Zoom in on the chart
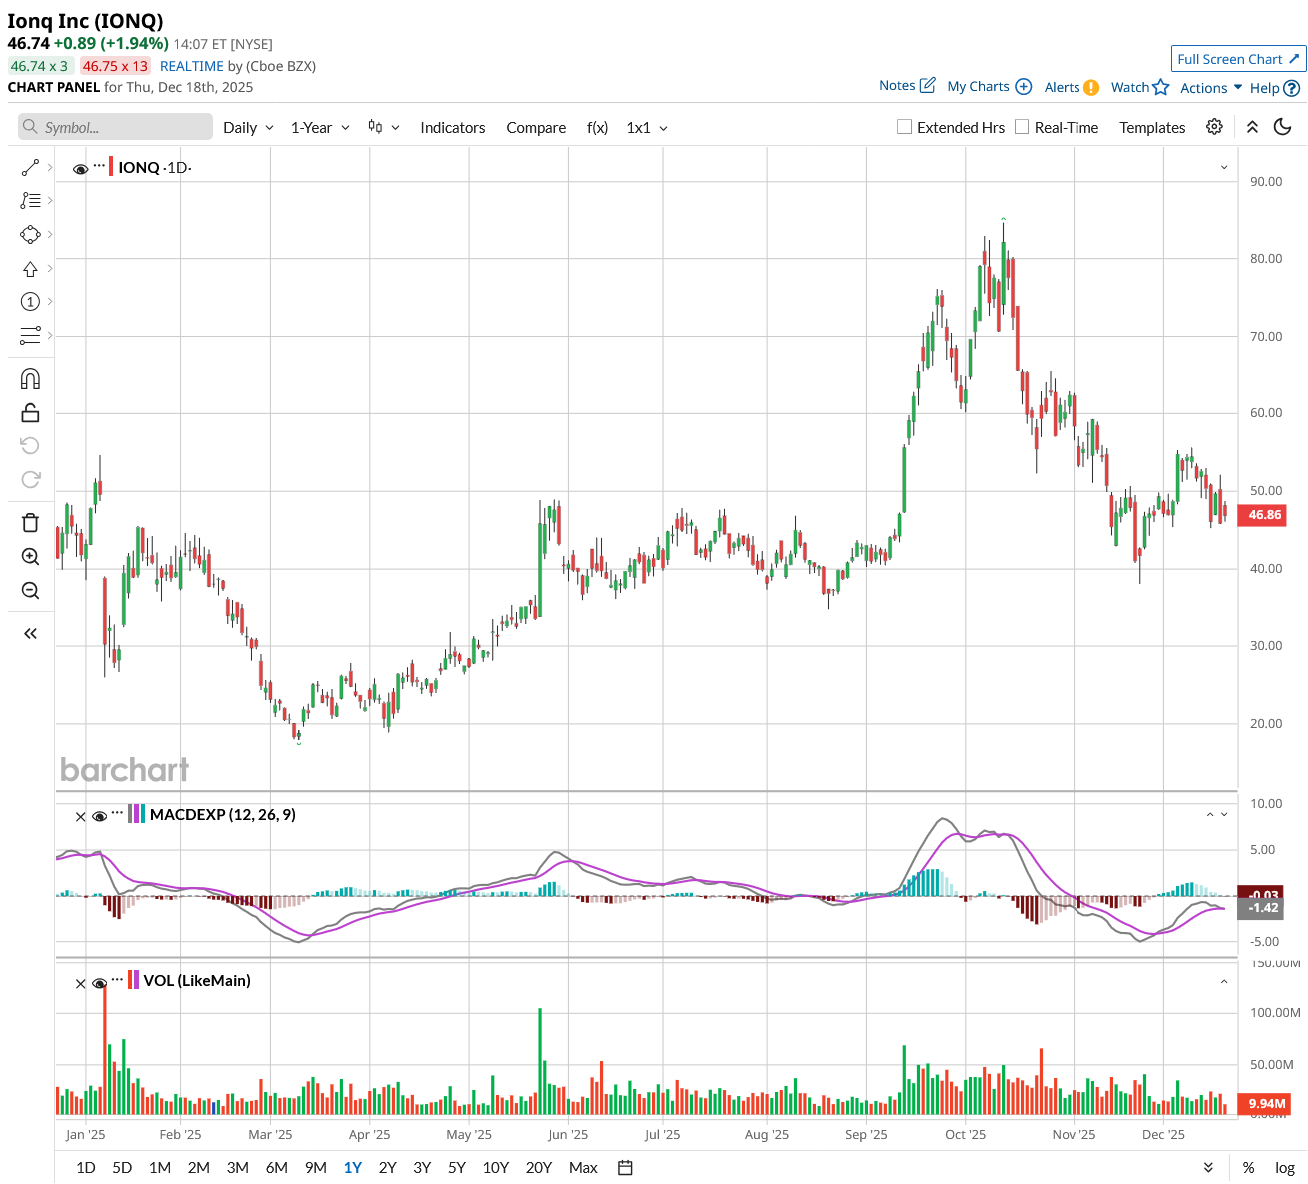This screenshot has width=1308, height=1184. [x=30, y=556]
